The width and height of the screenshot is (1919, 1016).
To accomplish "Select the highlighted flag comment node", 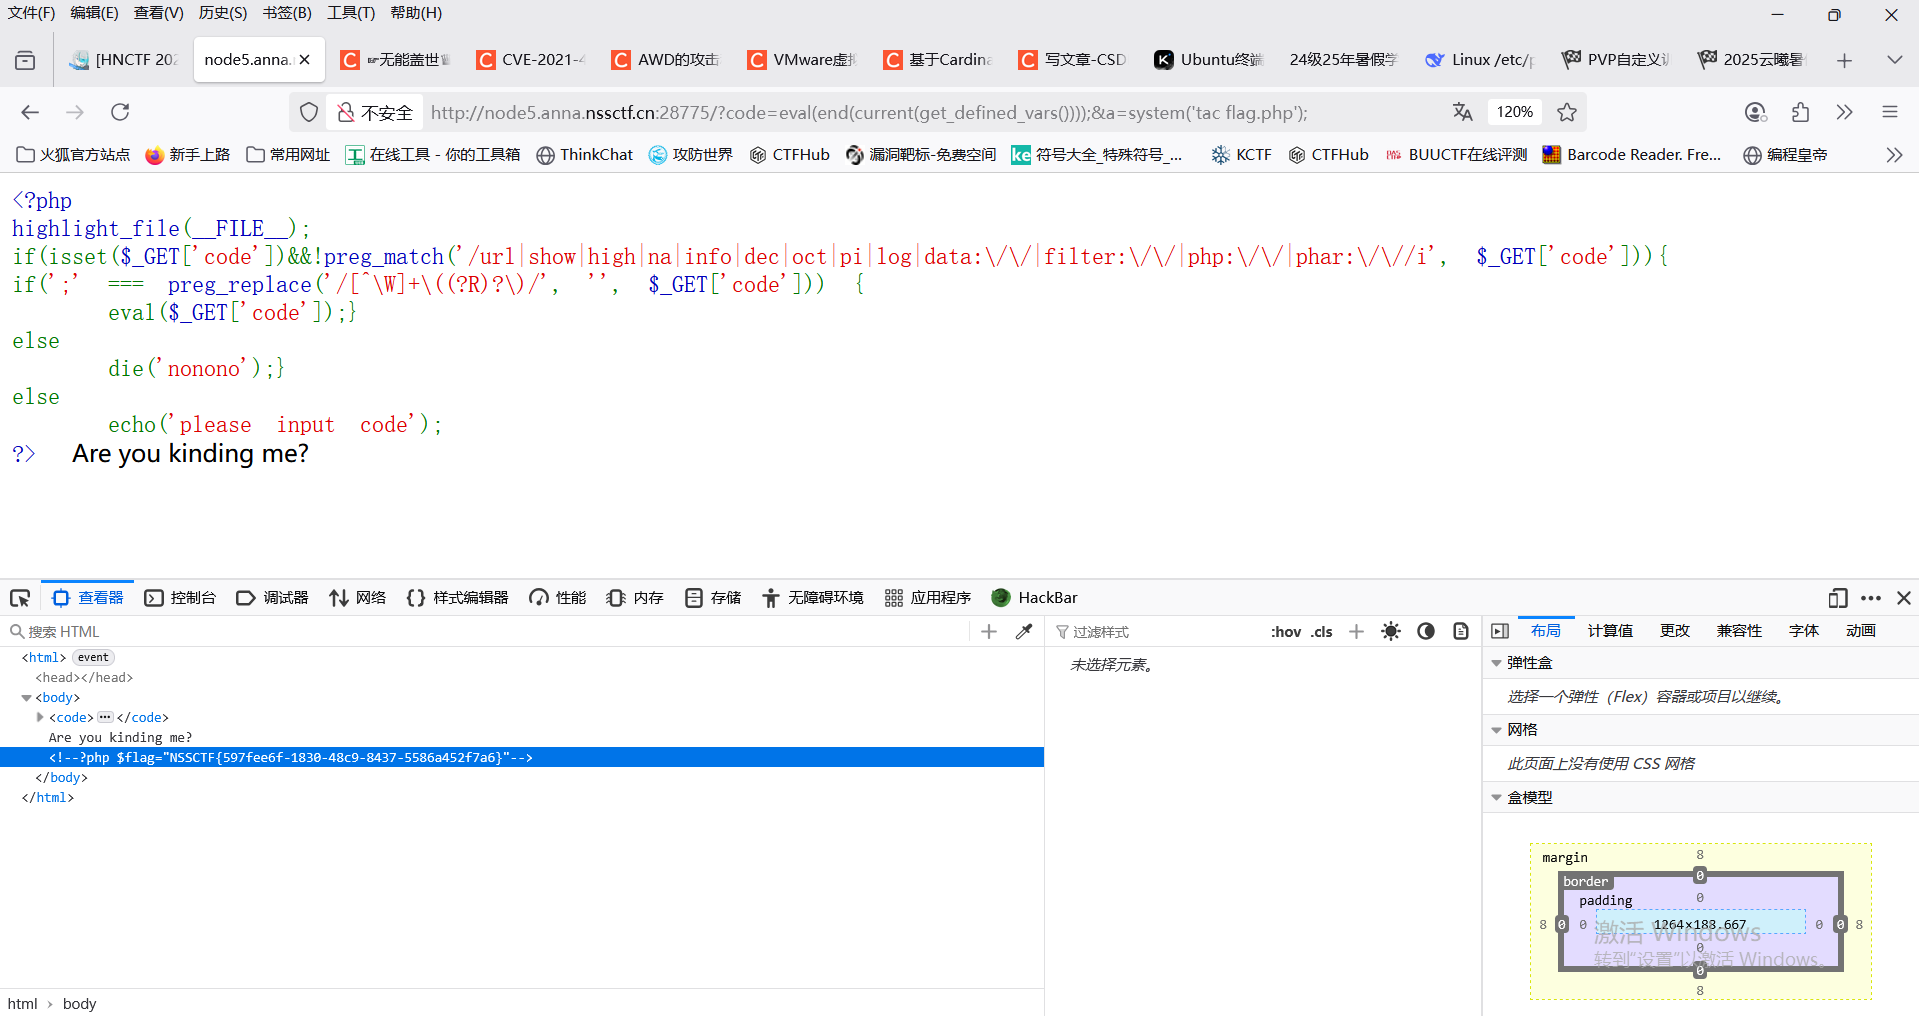I will 522,757.
